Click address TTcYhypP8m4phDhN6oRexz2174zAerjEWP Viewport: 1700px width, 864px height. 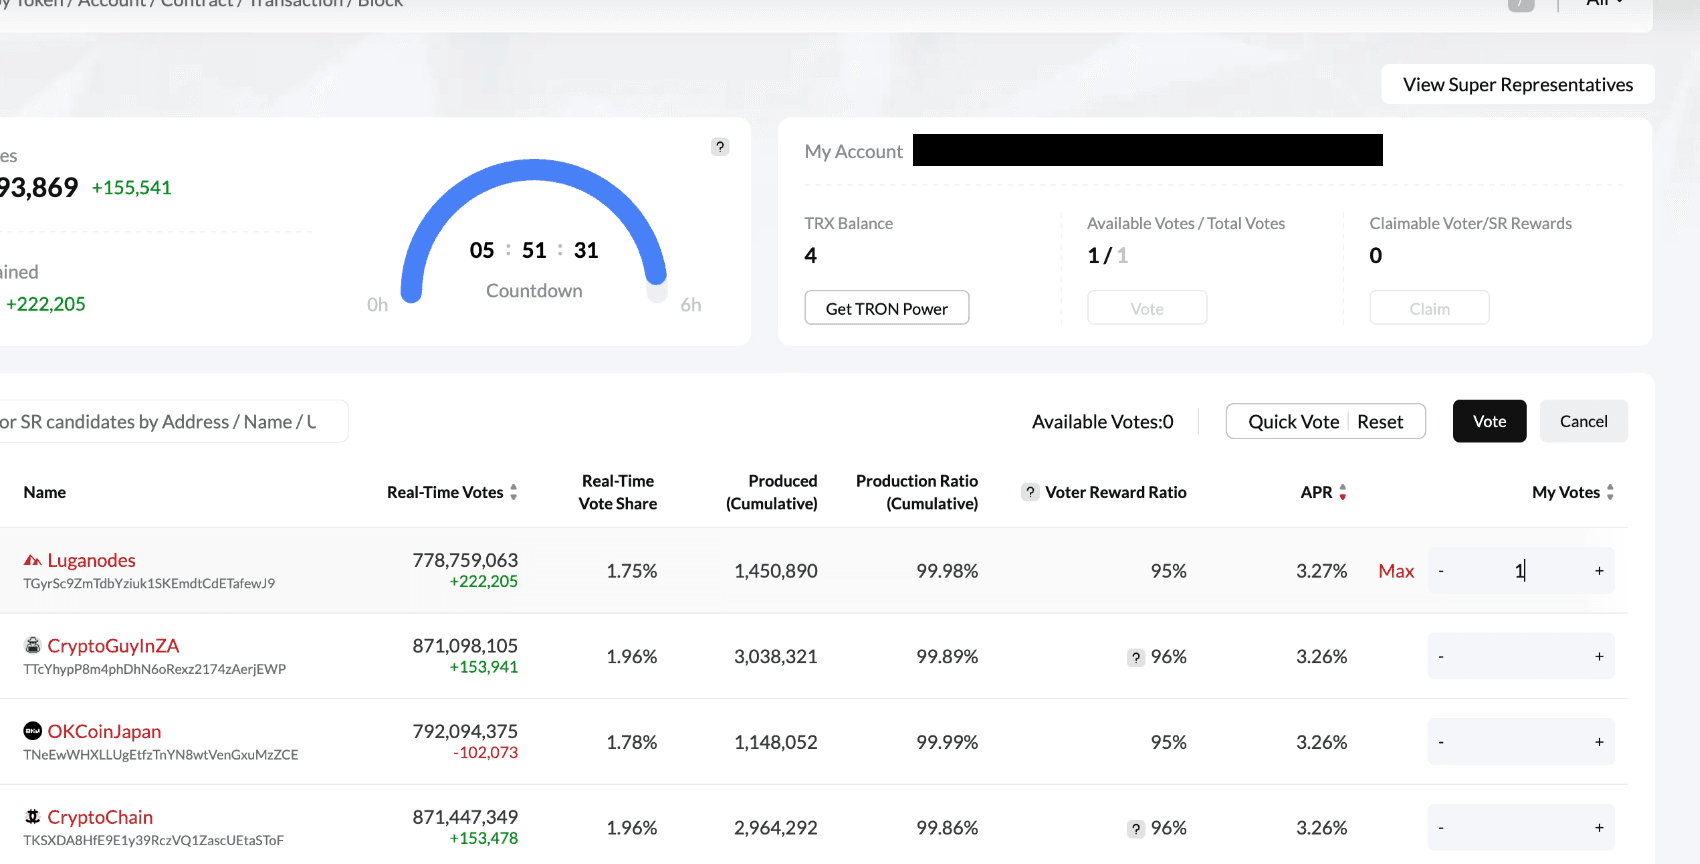[x=155, y=669]
